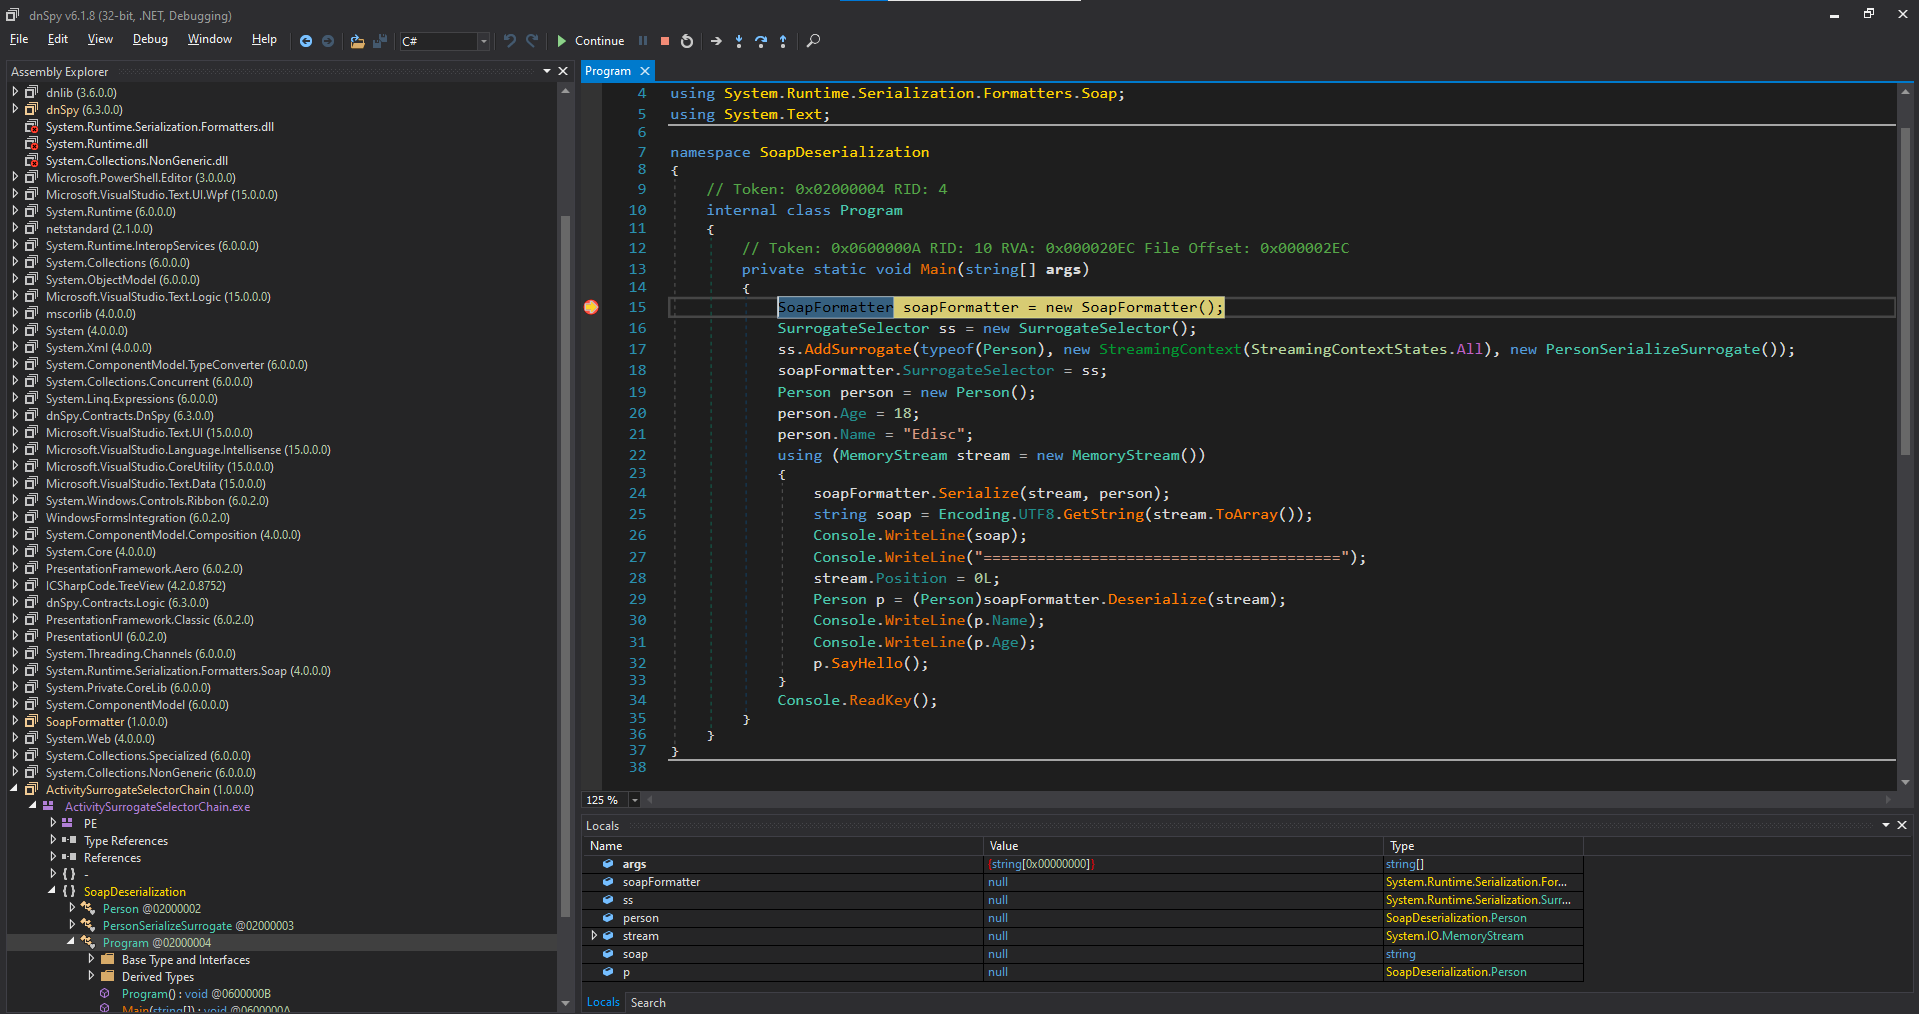
Task: Select the ActivitySurrogateSelectorChain.exe module
Action: [x=157, y=807]
